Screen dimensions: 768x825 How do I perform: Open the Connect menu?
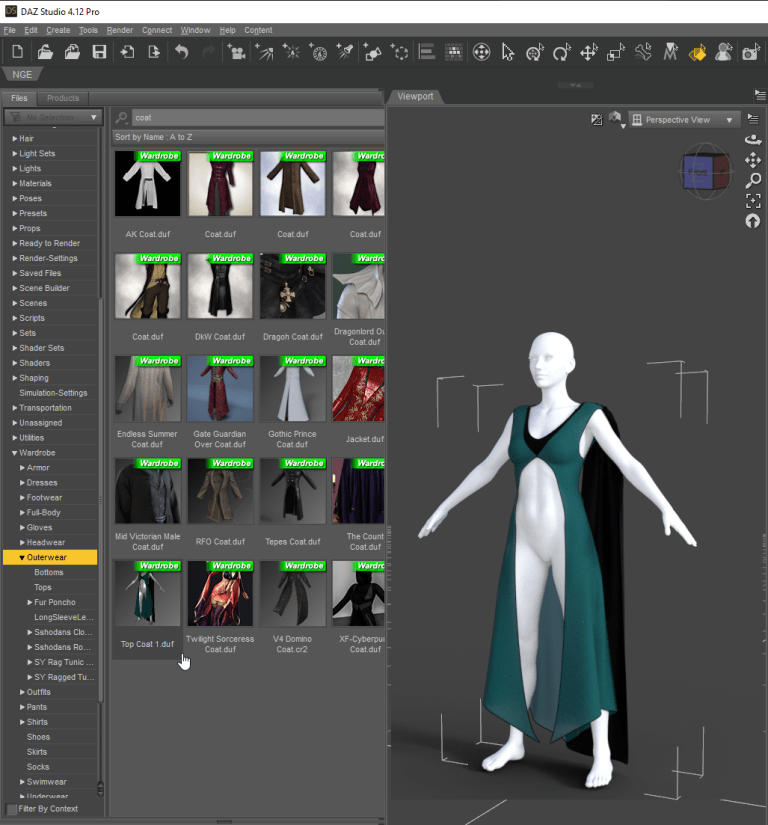click(x=157, y=30)
